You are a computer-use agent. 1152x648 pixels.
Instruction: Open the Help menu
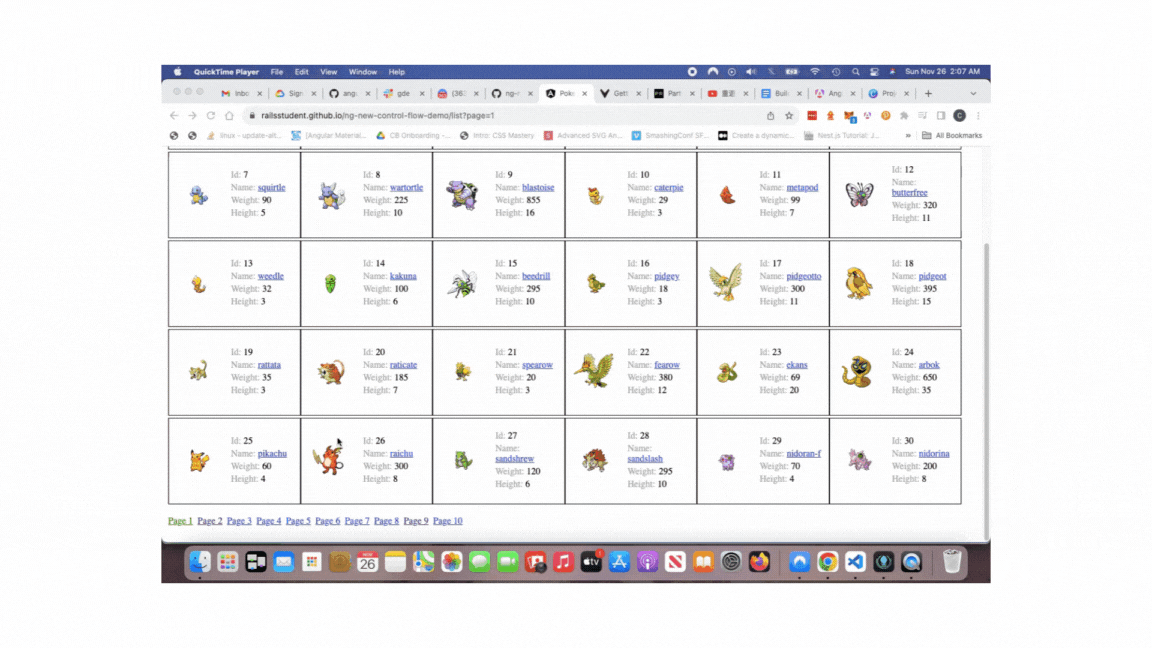coord(397,72)
